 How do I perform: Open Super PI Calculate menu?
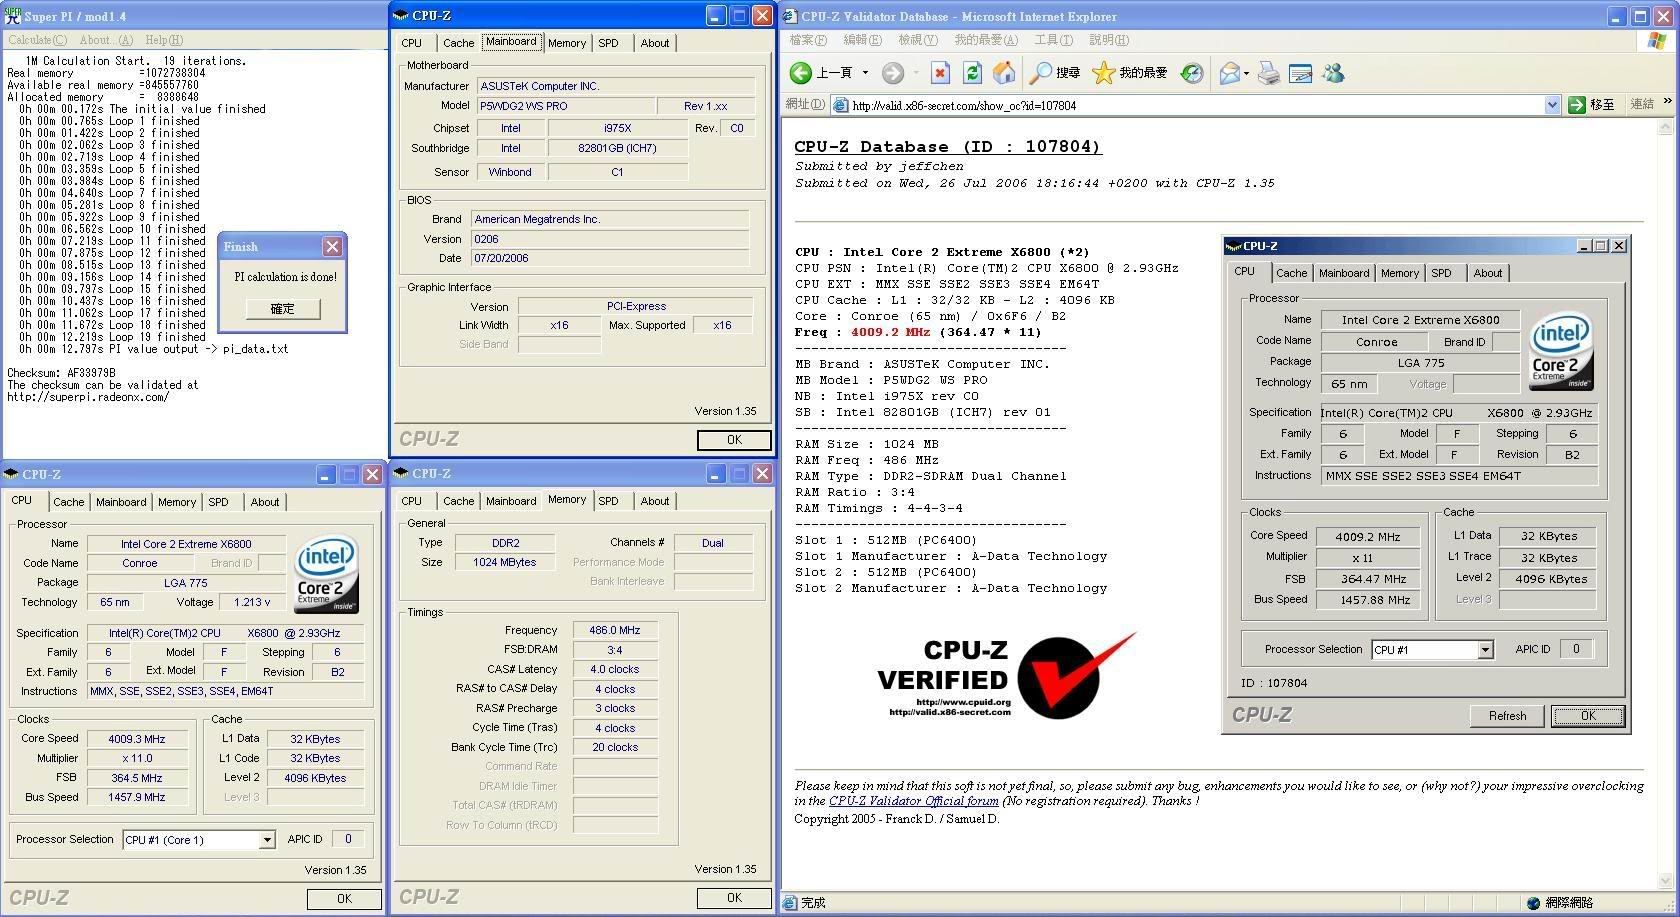click(x=37, y=40)
